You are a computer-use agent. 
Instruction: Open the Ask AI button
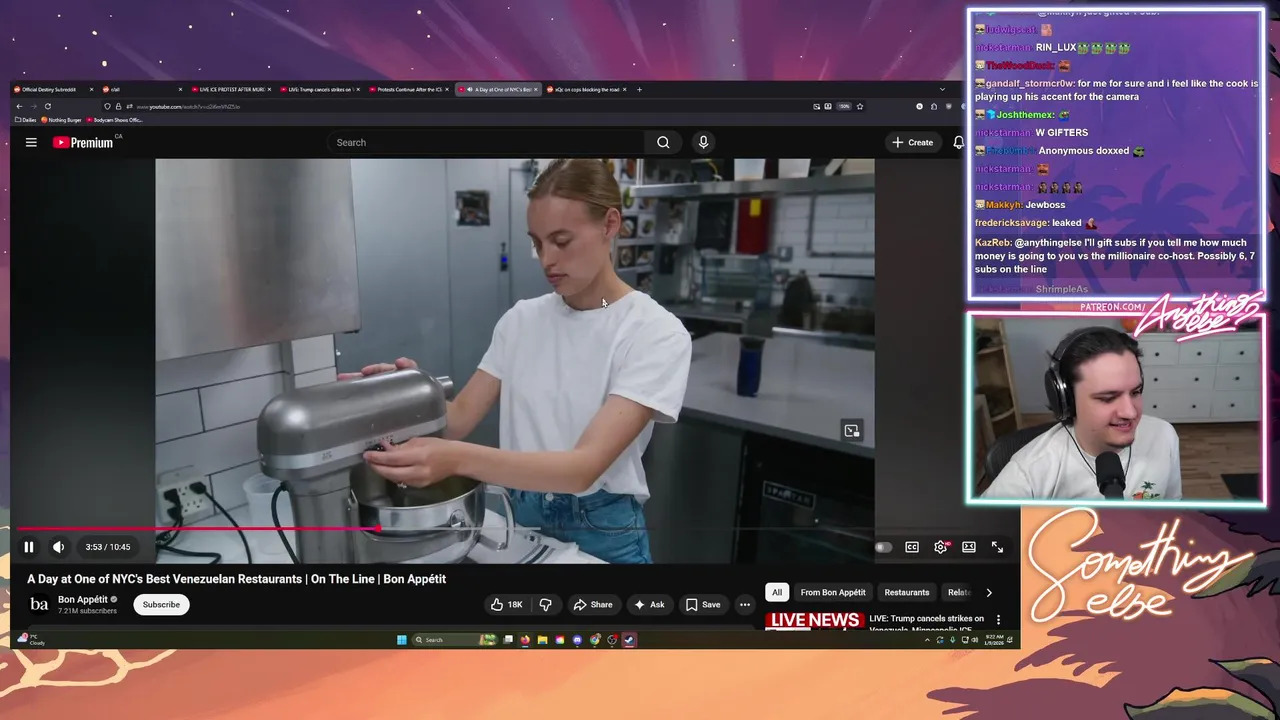649,604
